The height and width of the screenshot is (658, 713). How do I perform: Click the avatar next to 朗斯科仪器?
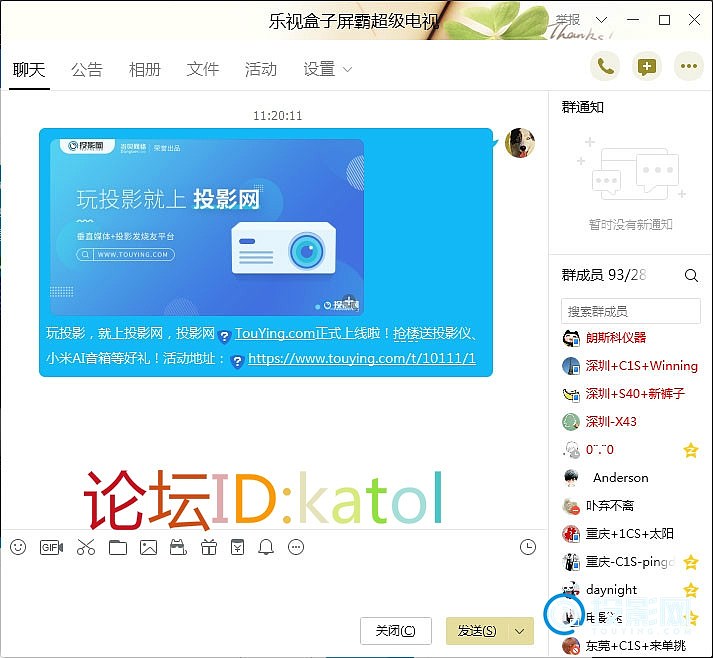pyautogui.click(x=571, y=338)
